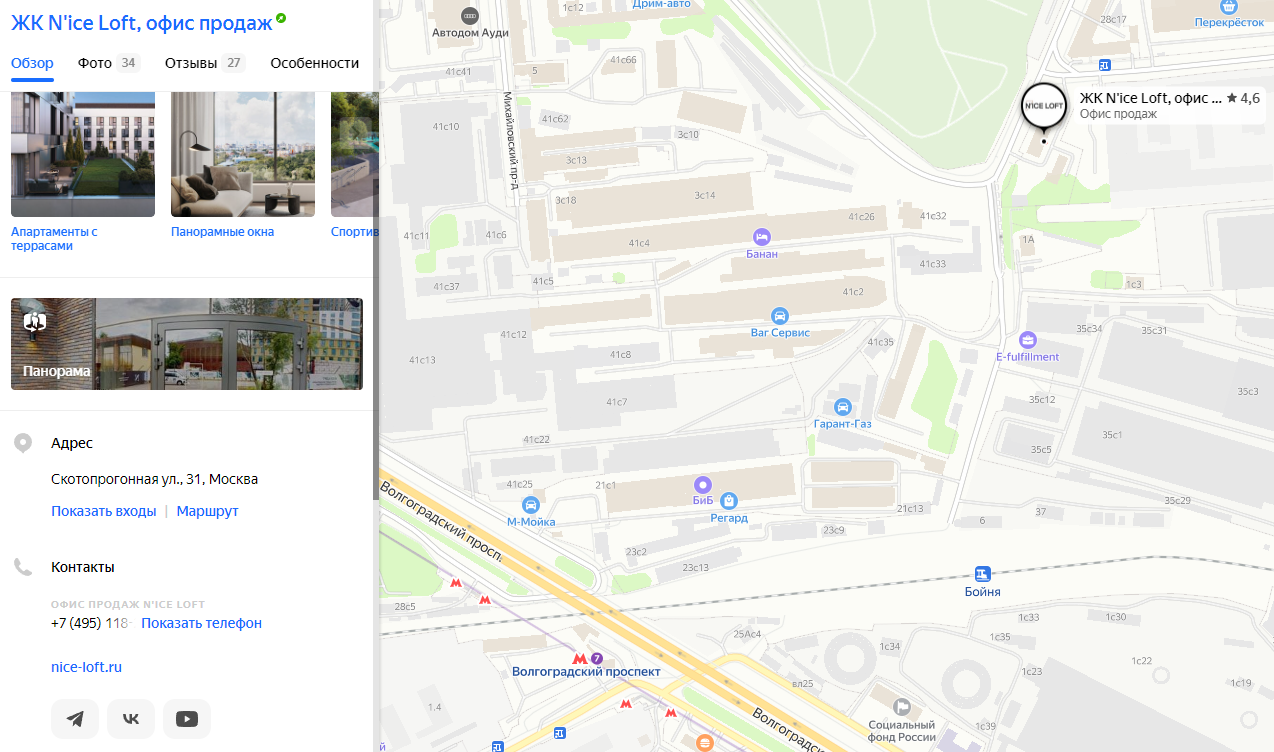The image size is (1274, 752).
Task: Open the VK social link
Action: pos(131,719)
